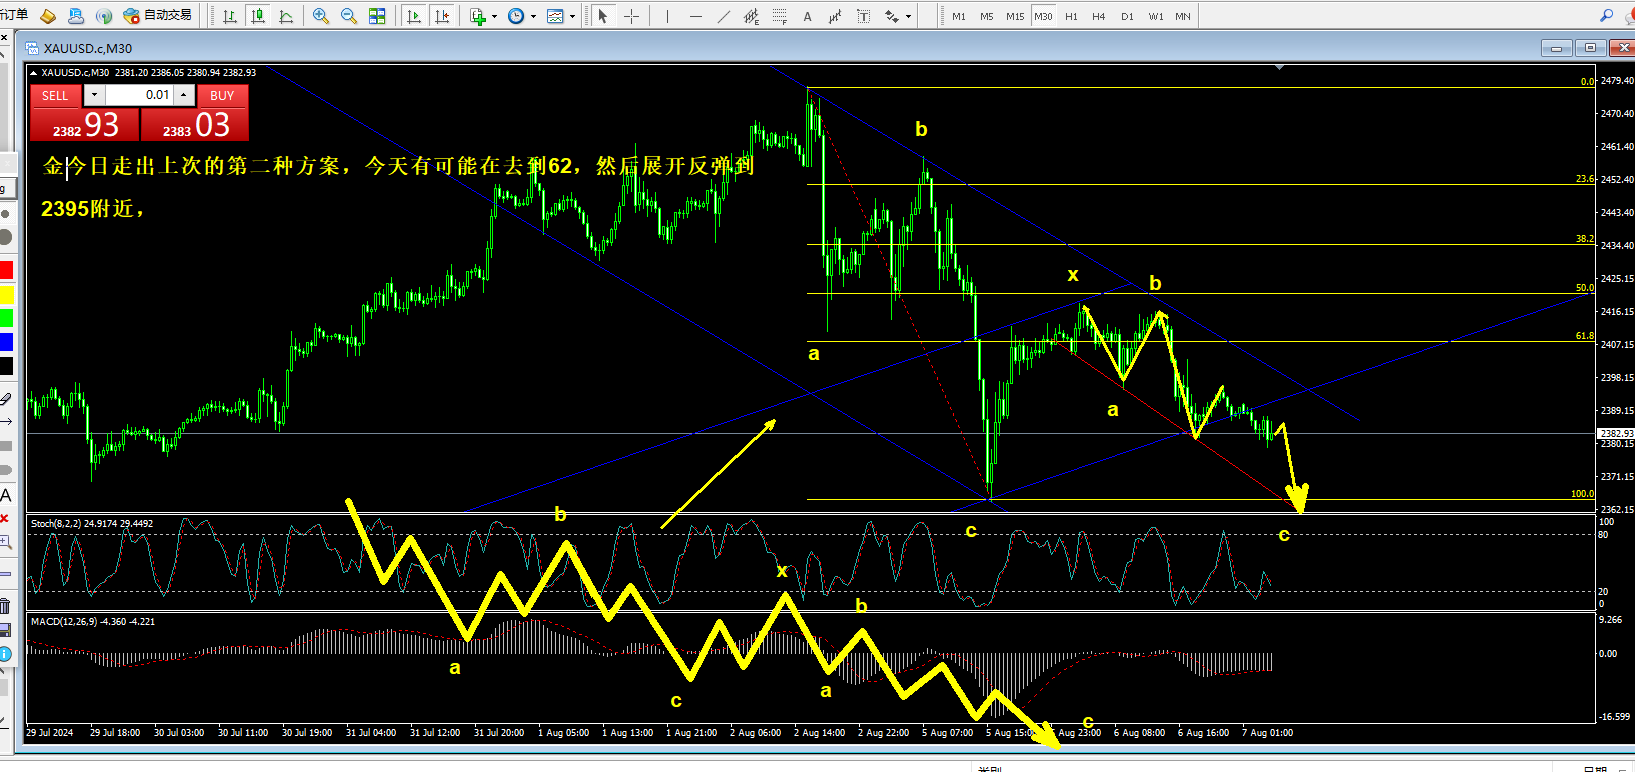The height and width of the screenshot is (772, 1635).
Task: Switch to D1 timeframe
Action: click(x=1127, y=16)
